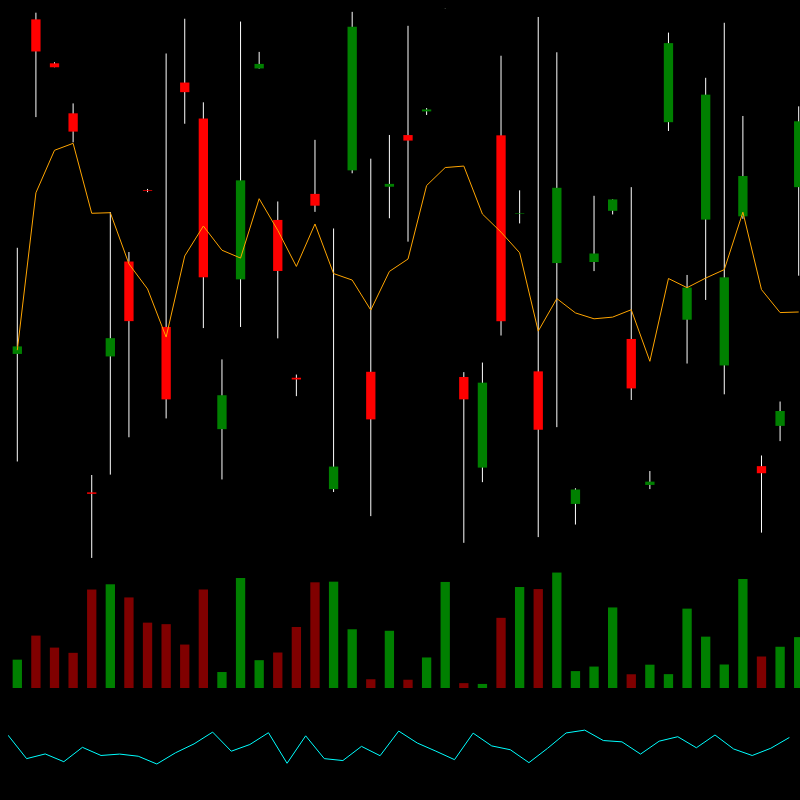Click the lowest small green candle body
Image resolution: width=800 pixels, height=800 pixels.
point(575,496)
